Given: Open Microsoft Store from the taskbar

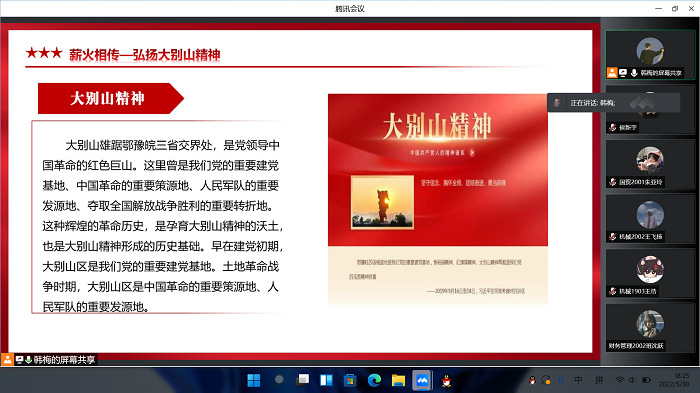Looking at the screenshot, I should tap(350, 380).
